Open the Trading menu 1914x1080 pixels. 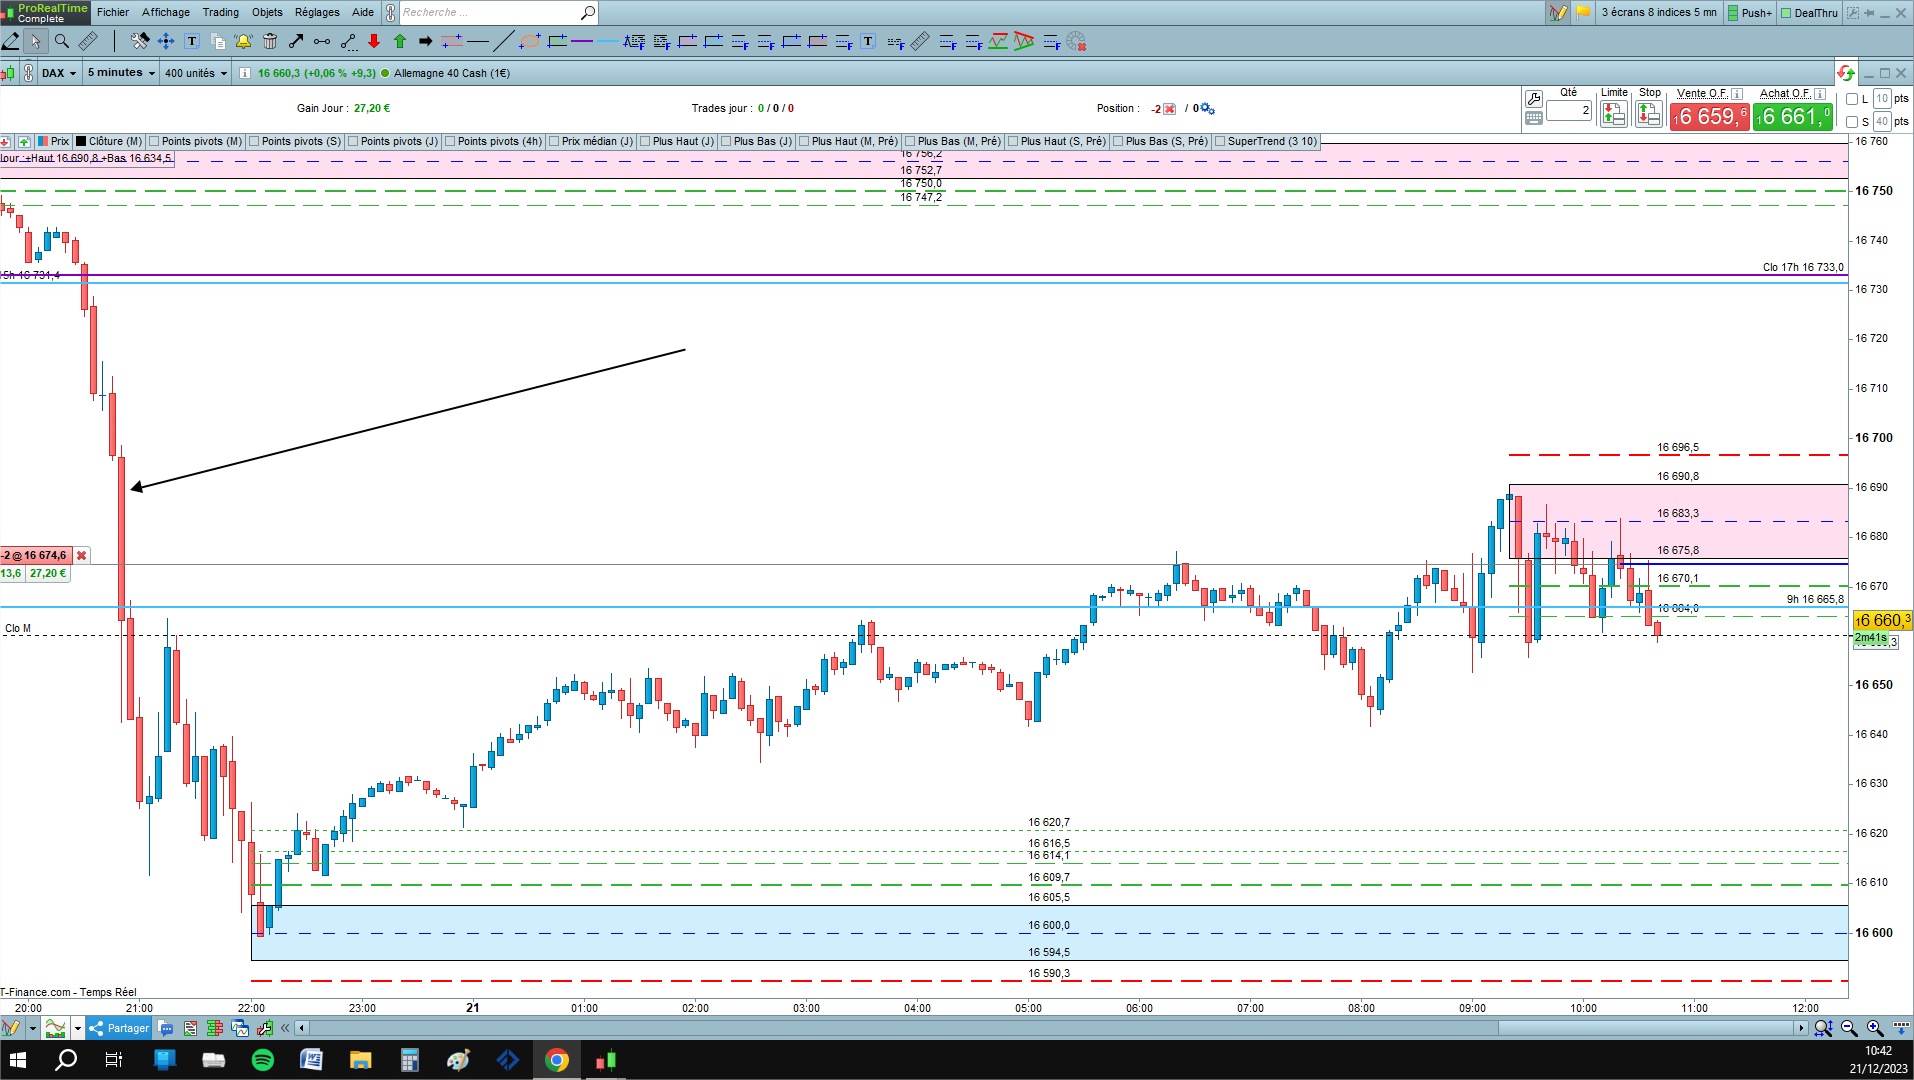(x=221, y=12)
